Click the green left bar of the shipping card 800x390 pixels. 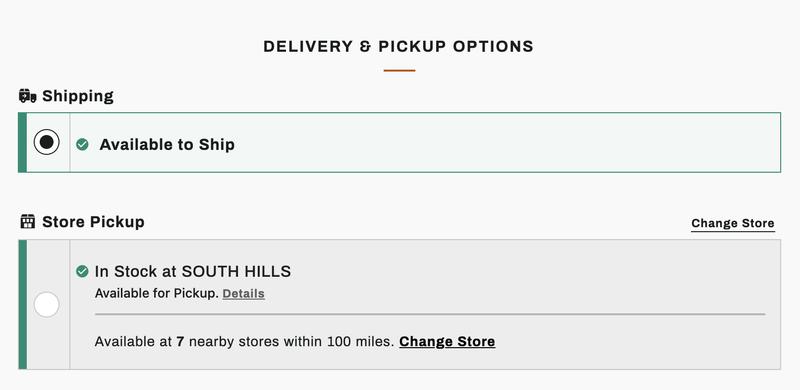pyautogui.click(x=22, y=142)
